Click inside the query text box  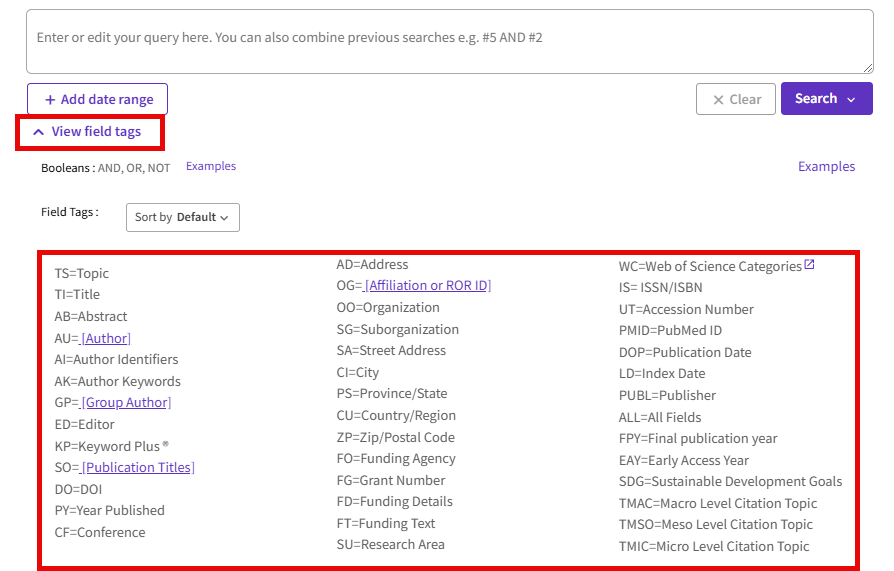(449, 42)
